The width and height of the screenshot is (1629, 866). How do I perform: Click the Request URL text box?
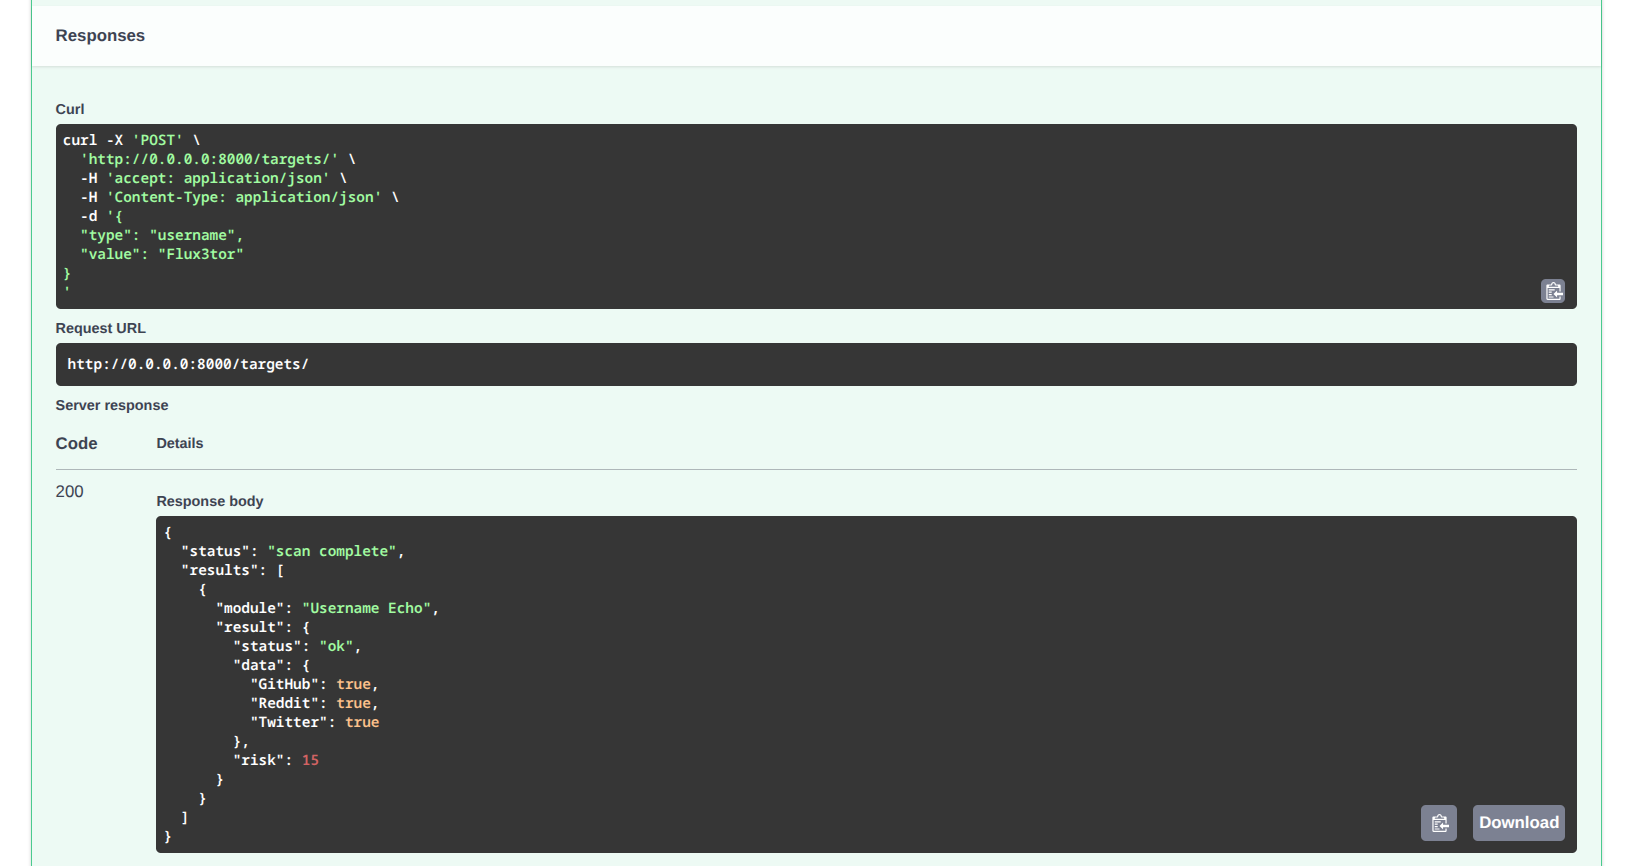tap(815, 365)
